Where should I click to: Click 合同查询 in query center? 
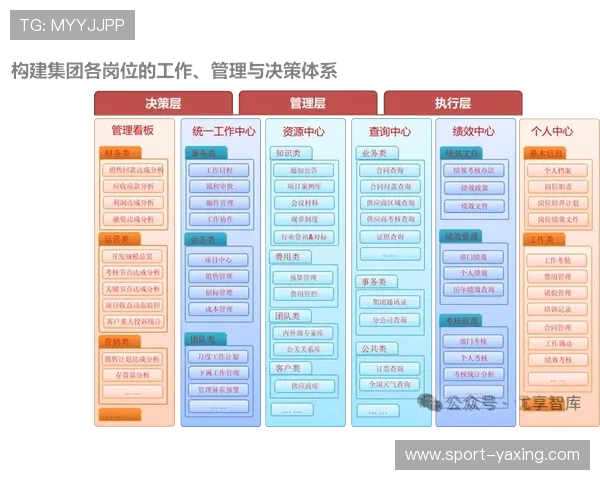pyautogui.click(x=390, y=170)
